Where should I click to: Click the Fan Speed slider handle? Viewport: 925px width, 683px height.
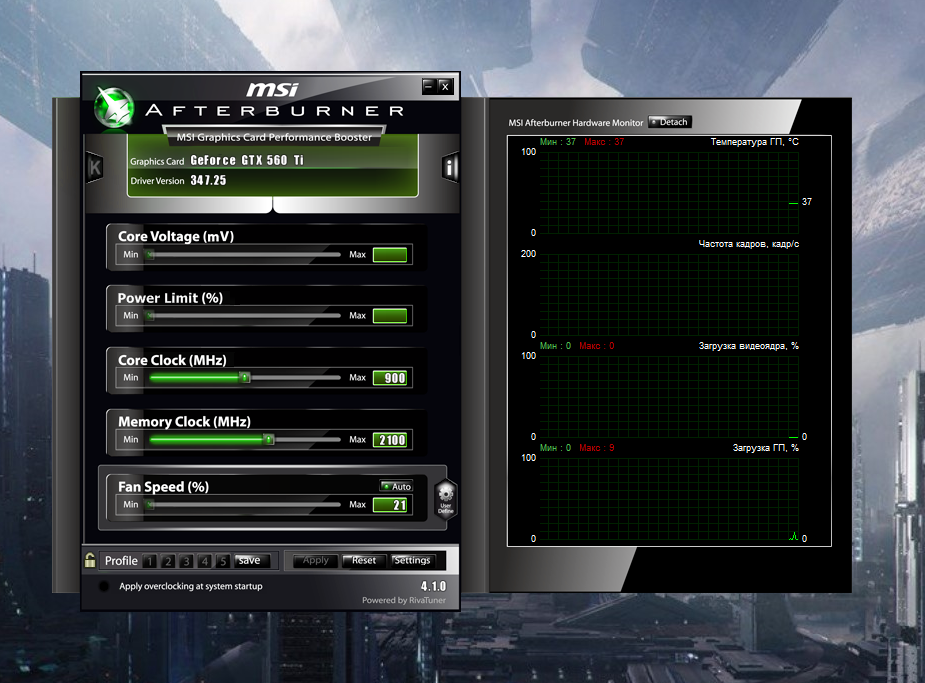150,504
